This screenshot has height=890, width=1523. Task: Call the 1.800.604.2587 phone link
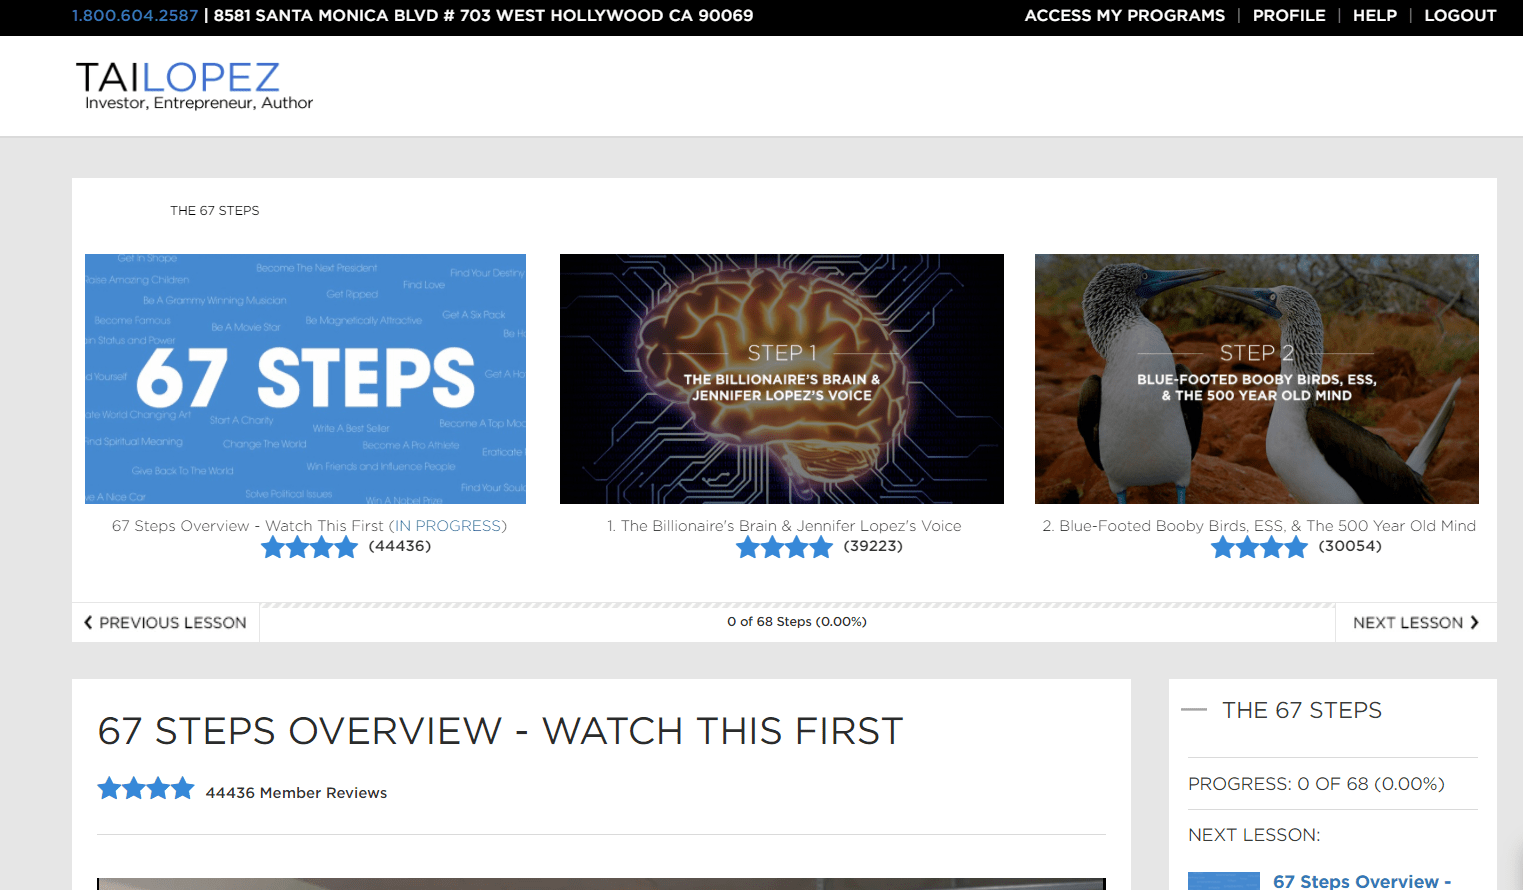[x=135, y=16]
